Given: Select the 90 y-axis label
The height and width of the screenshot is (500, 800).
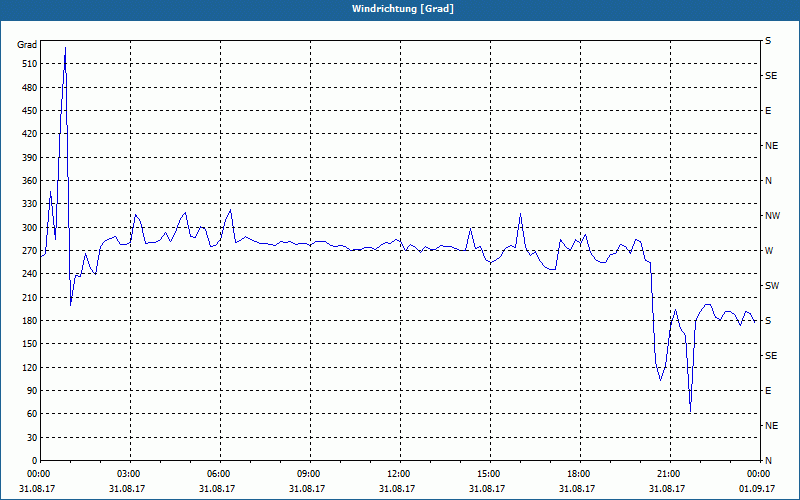Looking at the screenshot, I should 32,390.
